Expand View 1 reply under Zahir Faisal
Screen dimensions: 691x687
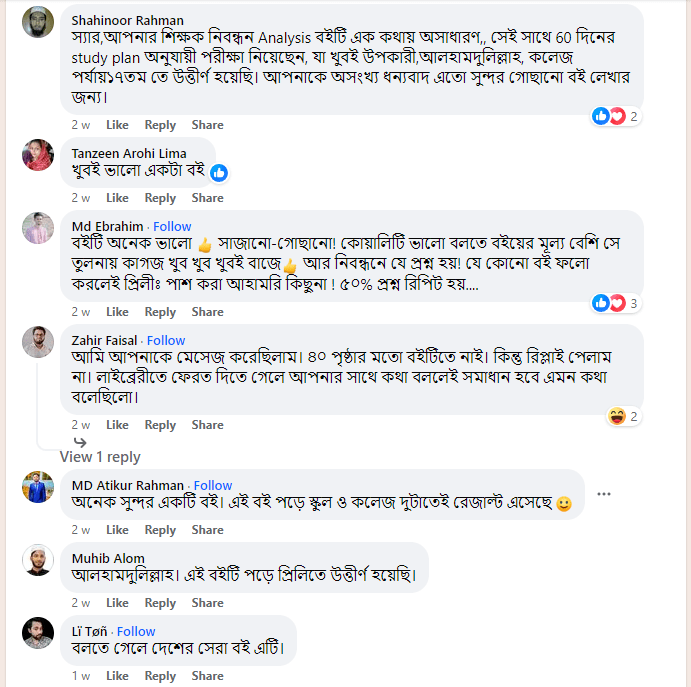pos(100,457)
